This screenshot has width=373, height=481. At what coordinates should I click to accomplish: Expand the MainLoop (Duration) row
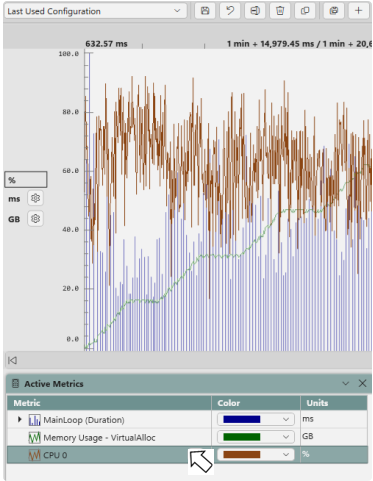click(x=20, y=419)
